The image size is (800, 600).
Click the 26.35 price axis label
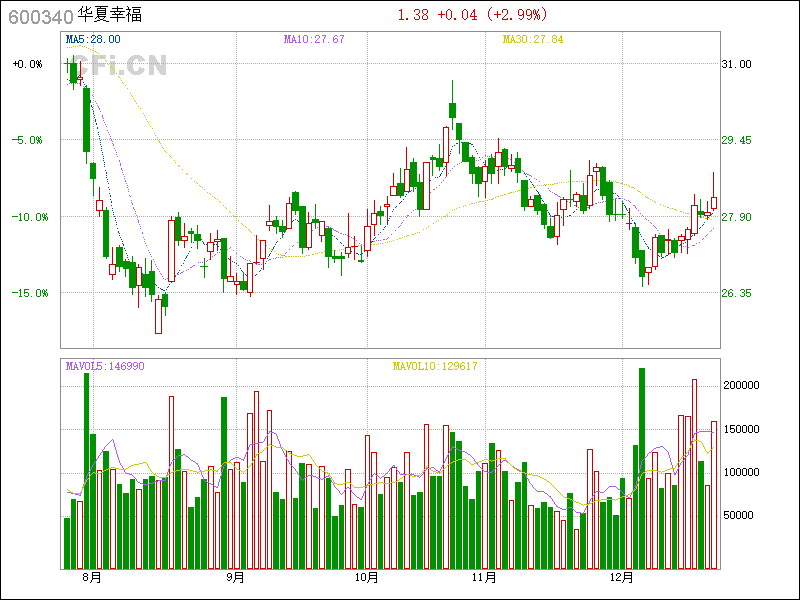coord(736,293)
